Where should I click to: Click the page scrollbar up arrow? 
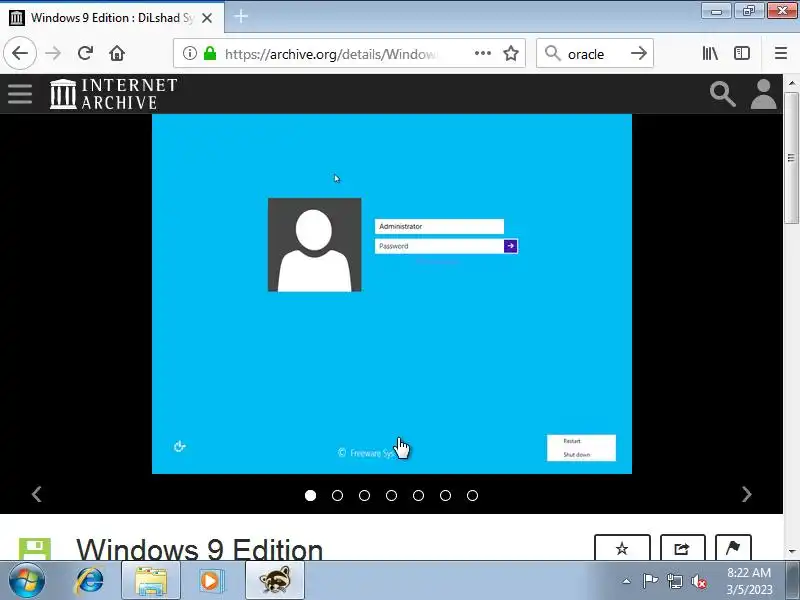point(791,83)
